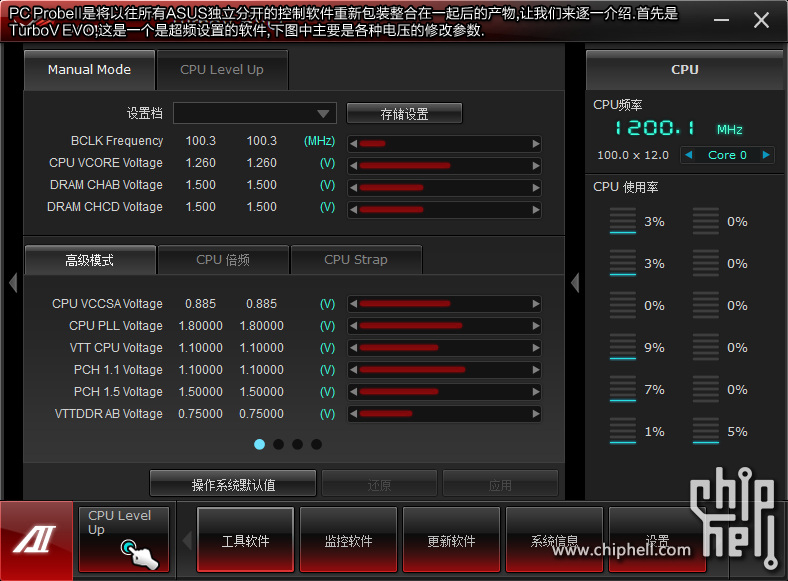This screenshot has height=581, width=788.
Task: Increase PCH 1.5 Voltage with right arrow
Action: coord(536,392)
